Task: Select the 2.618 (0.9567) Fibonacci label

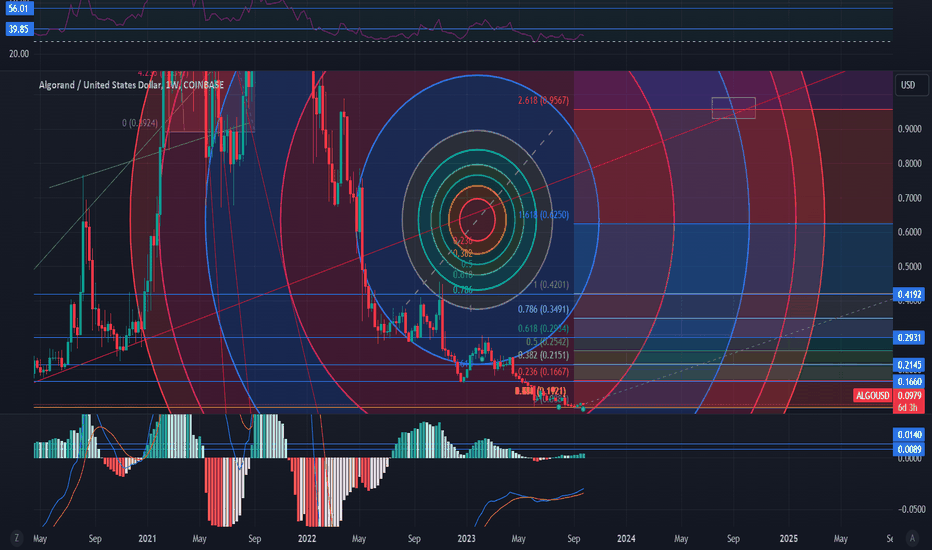Action: (543, 100)
